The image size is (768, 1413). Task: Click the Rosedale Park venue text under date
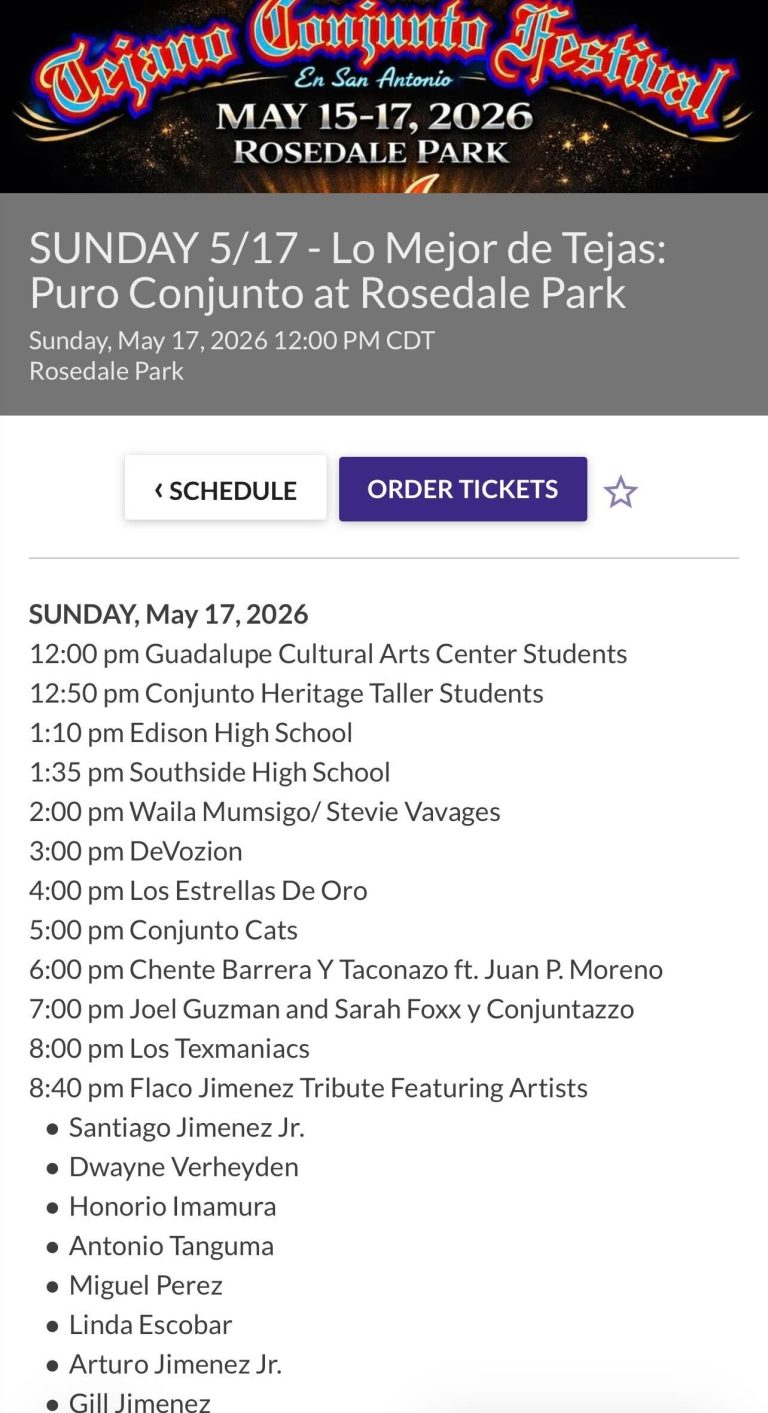(106, 371)
